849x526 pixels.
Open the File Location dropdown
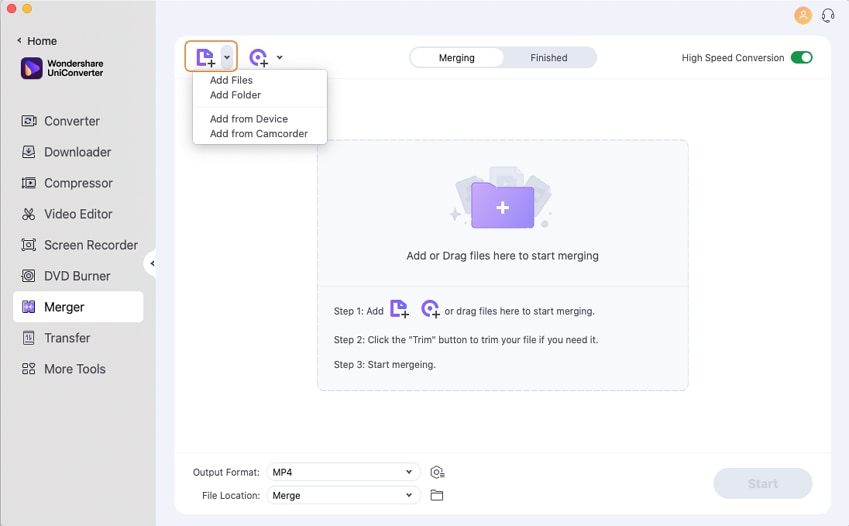pos(342,495)
